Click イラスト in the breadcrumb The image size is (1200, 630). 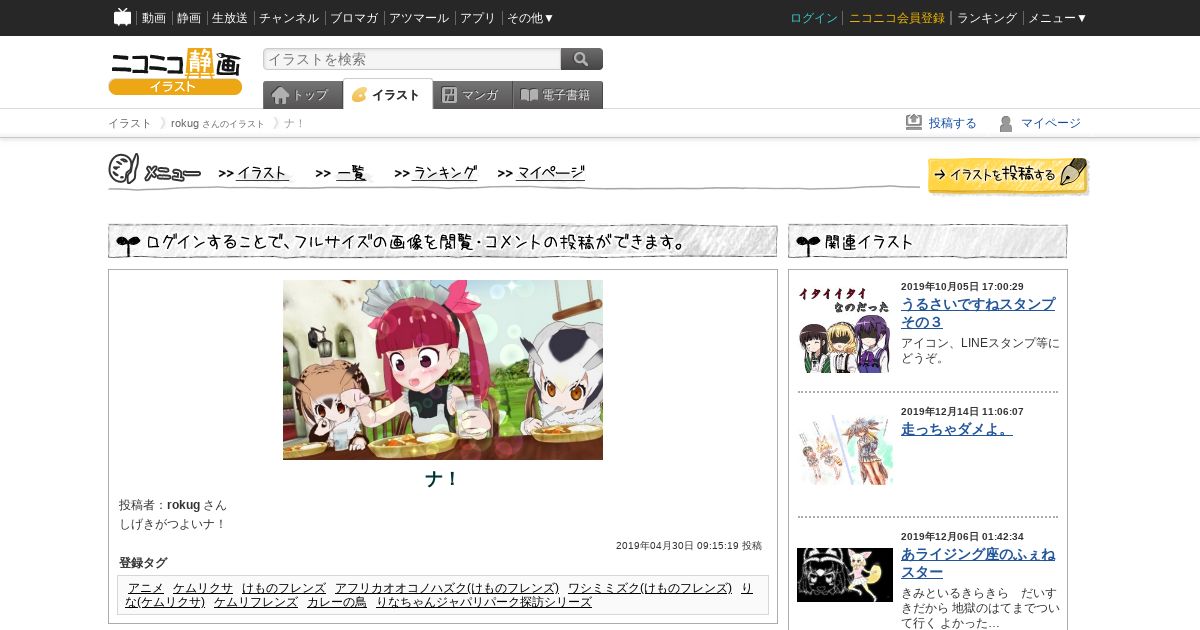[x=130, y=123]
